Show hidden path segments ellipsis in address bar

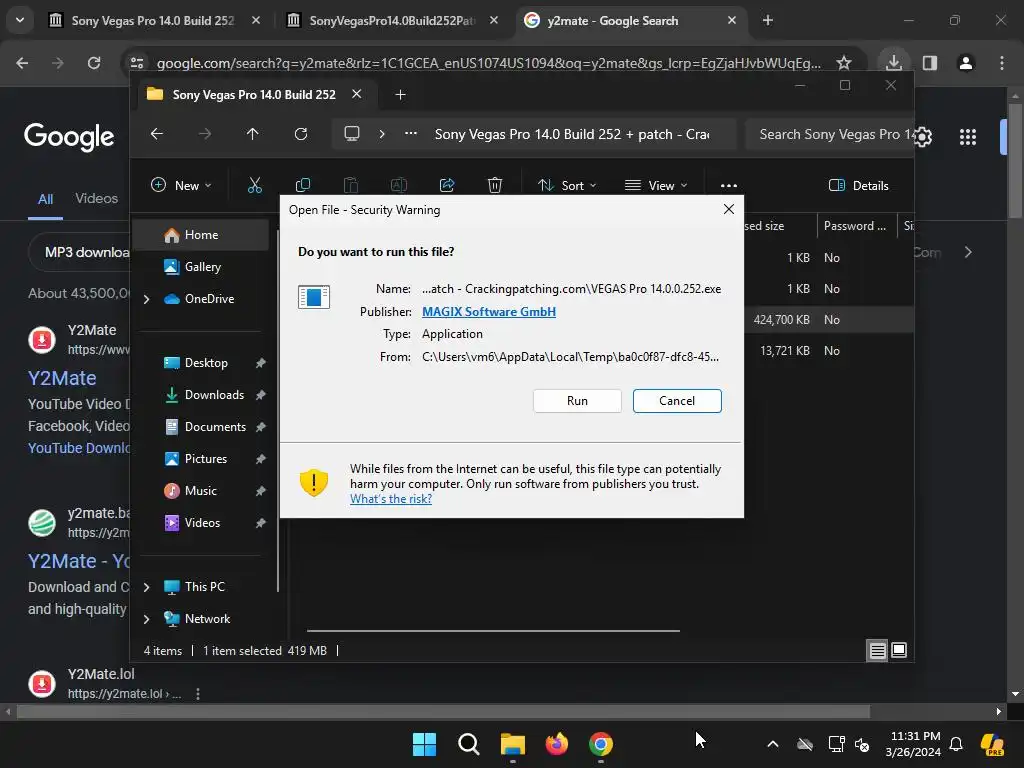[x=411, y=134]
